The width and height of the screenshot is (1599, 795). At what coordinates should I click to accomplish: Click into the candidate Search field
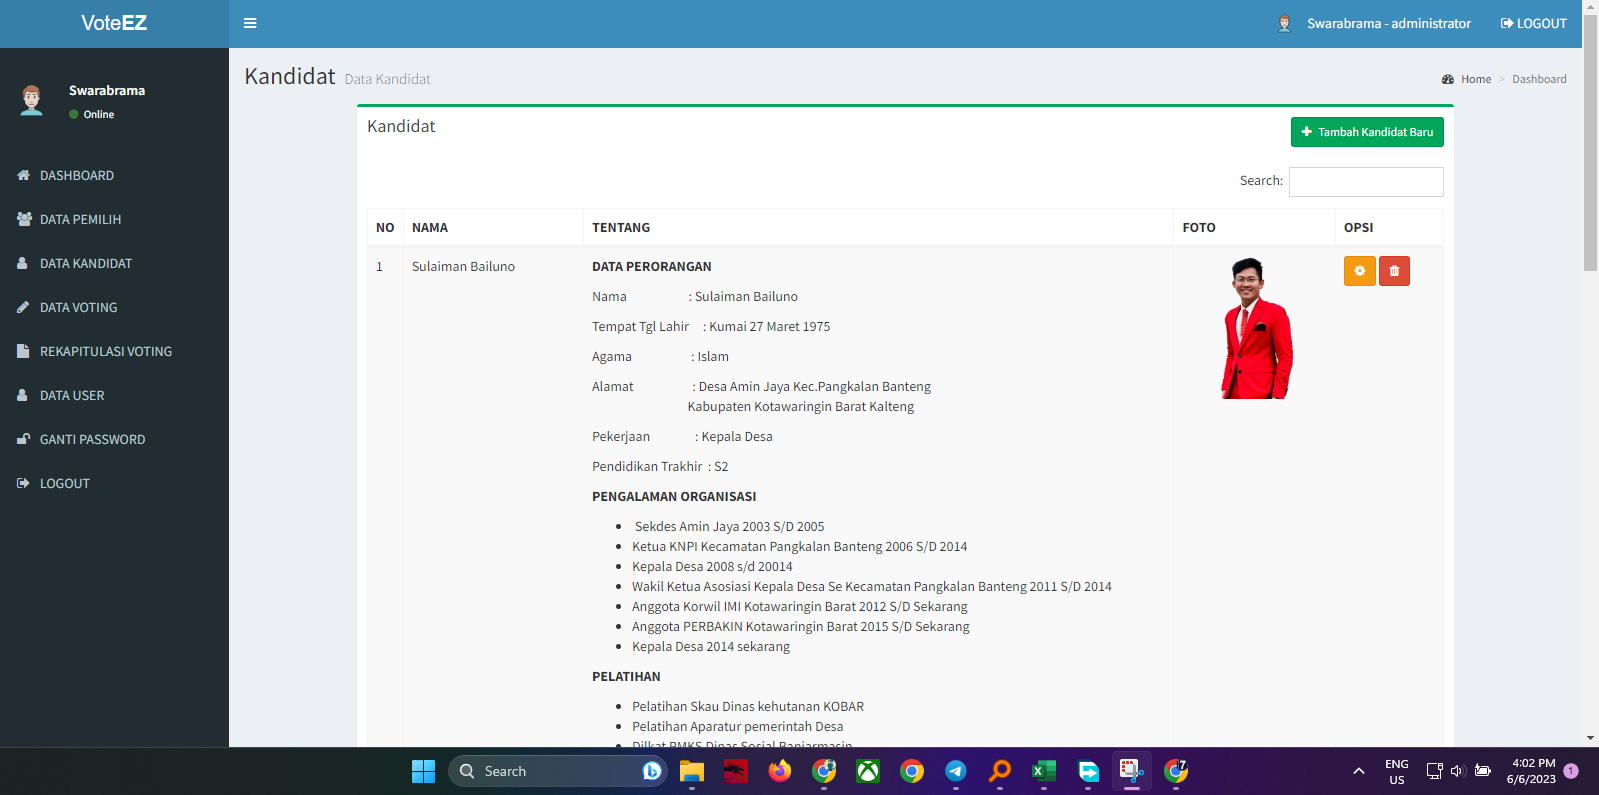pyautogui.click(x=1366, y=181)
